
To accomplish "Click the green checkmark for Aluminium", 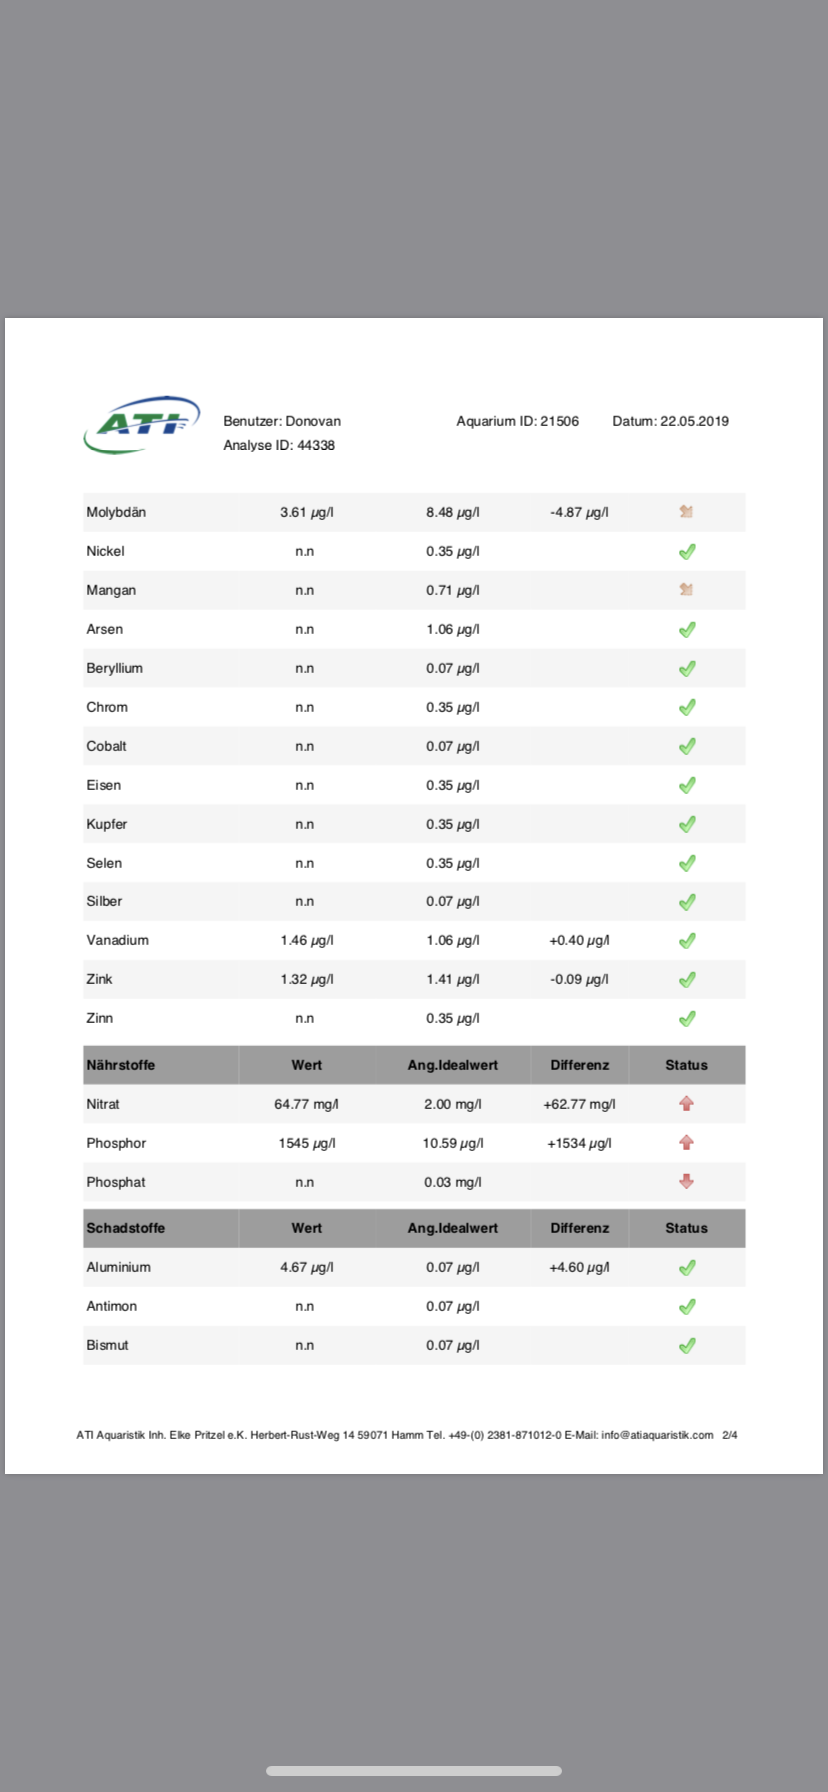I will pyautogui.click(x=687, y=1267).
